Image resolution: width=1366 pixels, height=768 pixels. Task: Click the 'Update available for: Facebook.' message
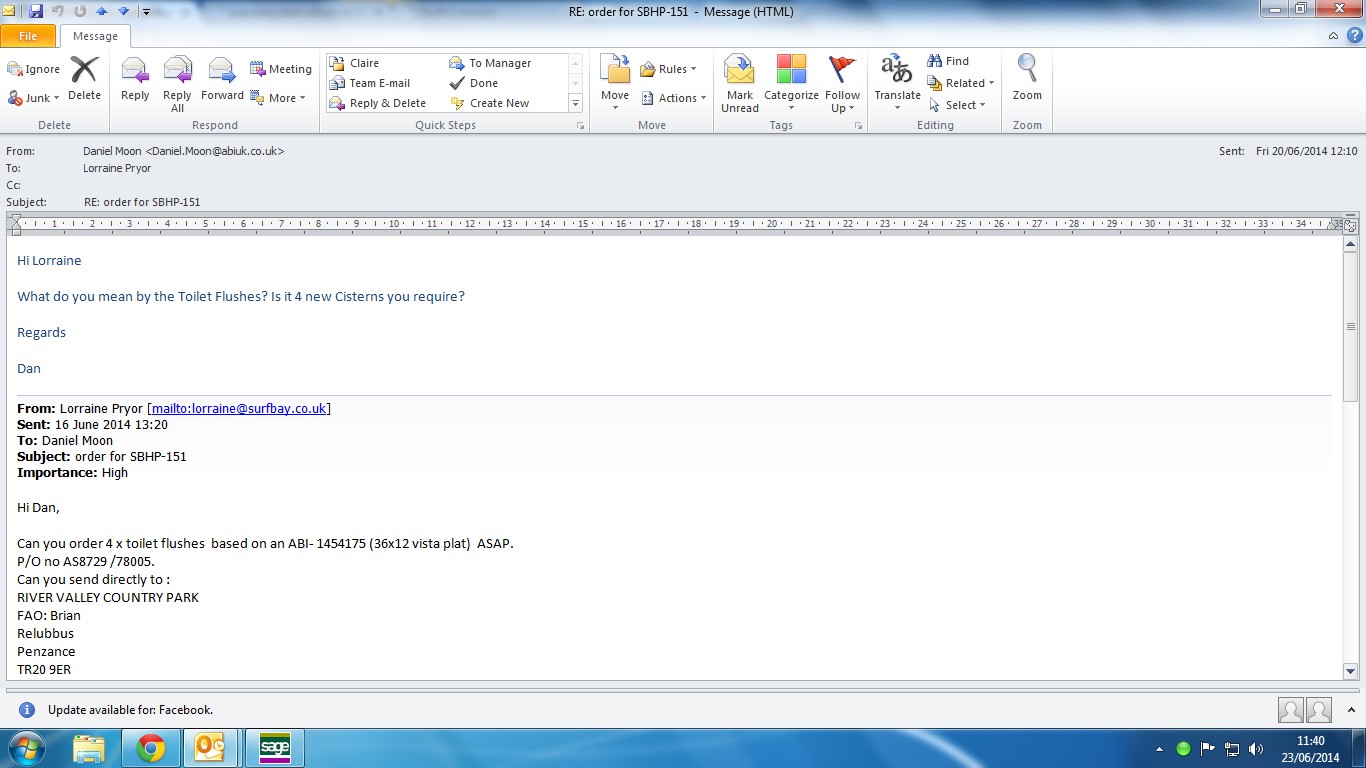[x=130, y=710]
